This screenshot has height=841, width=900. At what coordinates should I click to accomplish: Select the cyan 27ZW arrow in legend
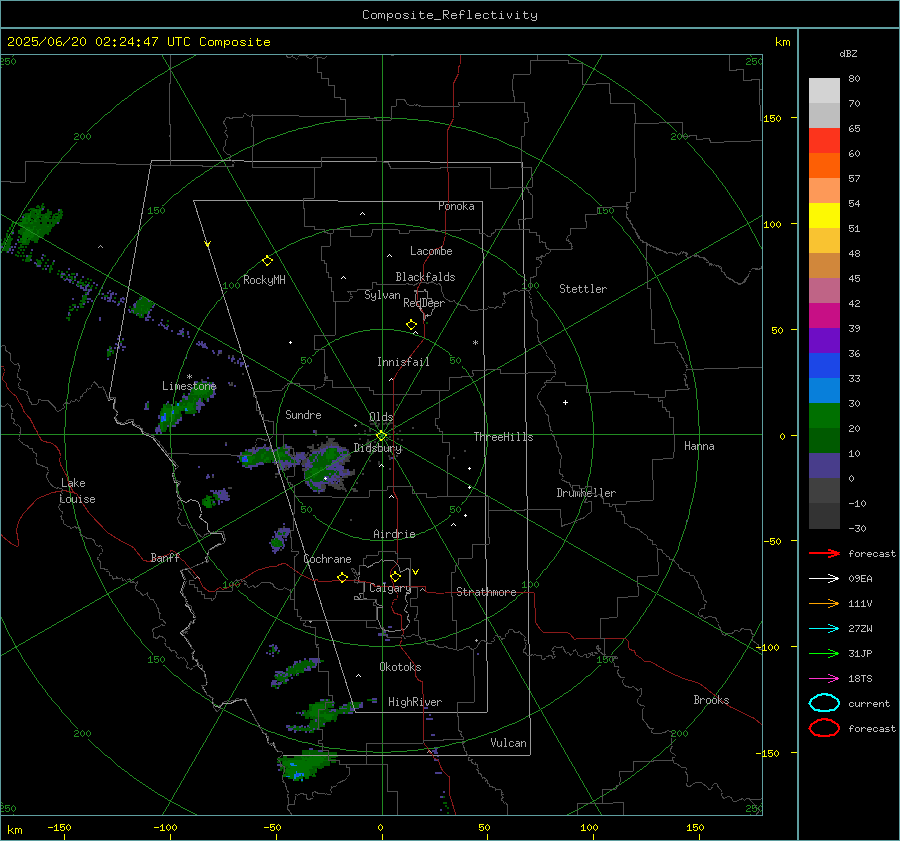pyautogui.click(x=824, y=629)
